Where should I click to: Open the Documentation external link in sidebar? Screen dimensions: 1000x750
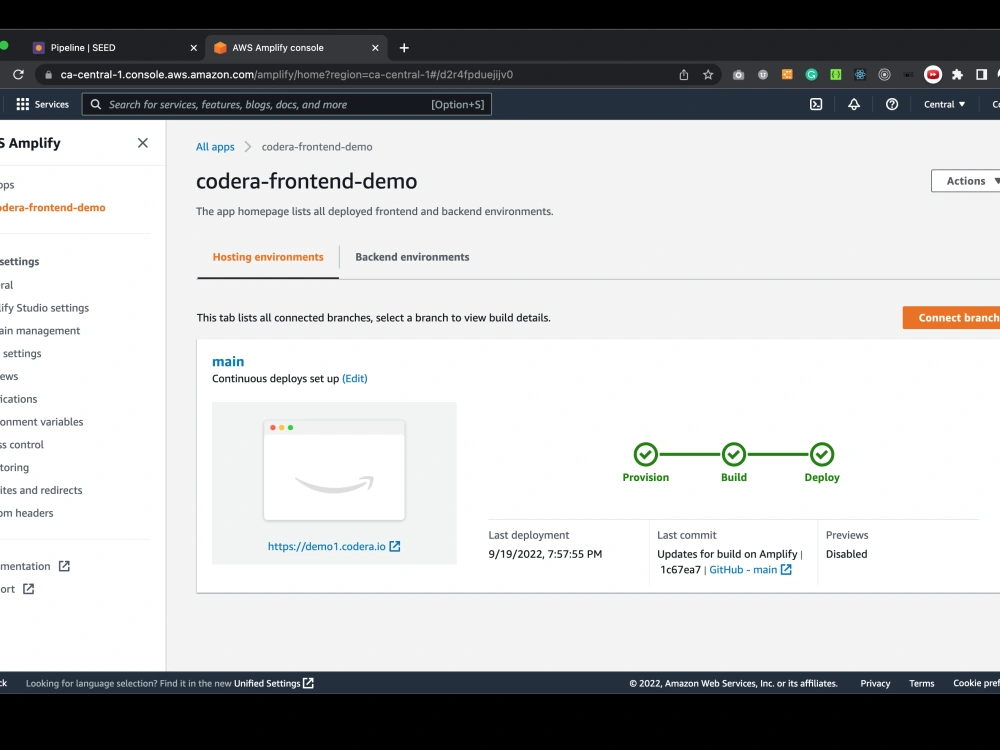pyautogui.click(x=35, y=566)
